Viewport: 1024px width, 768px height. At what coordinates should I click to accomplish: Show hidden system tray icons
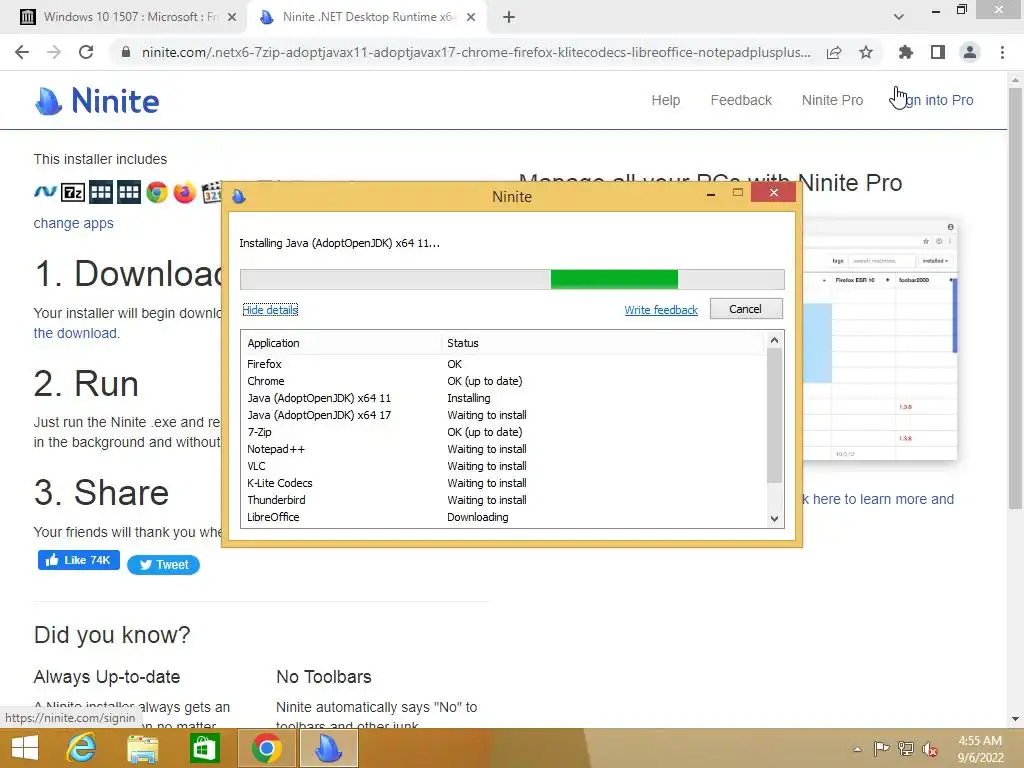coord(857,749)
